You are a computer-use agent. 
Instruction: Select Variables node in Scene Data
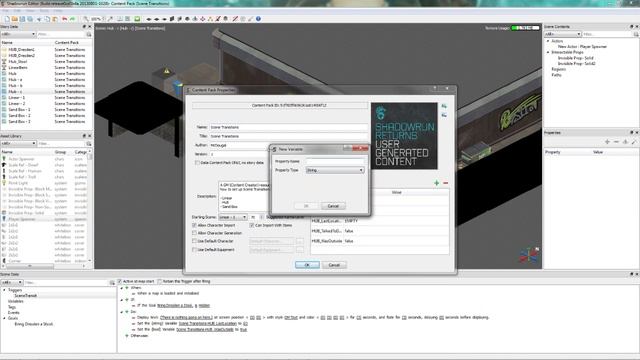[16, 301]
